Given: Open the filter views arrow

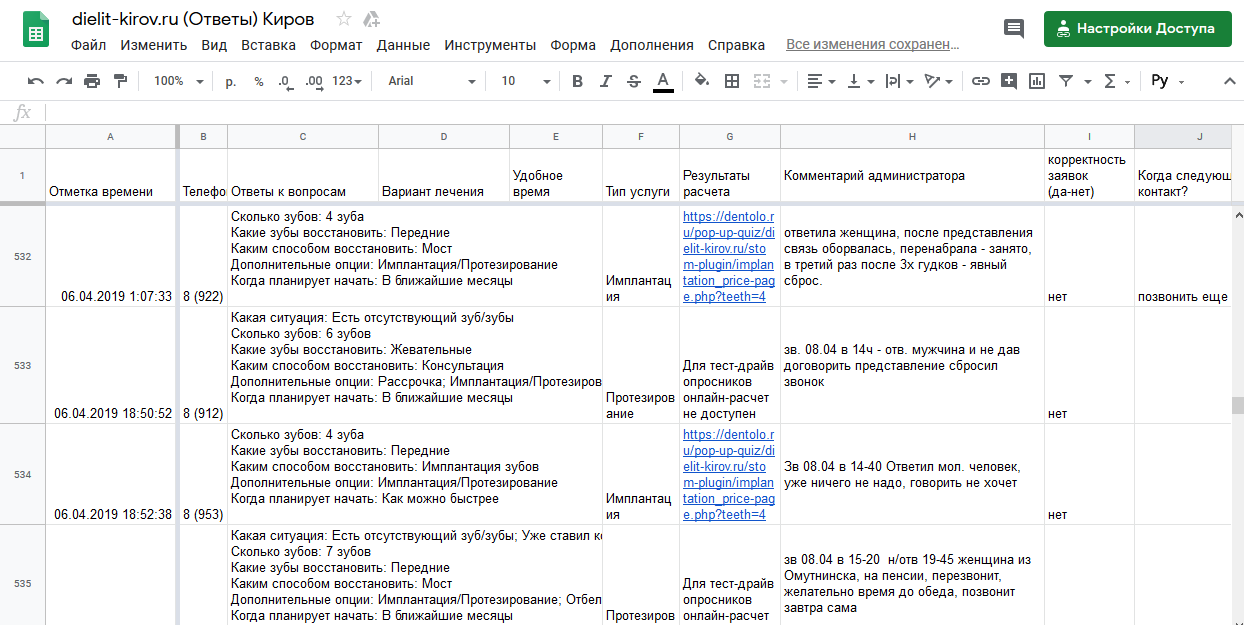Looking at the screenshot, I should [1088, 82].
